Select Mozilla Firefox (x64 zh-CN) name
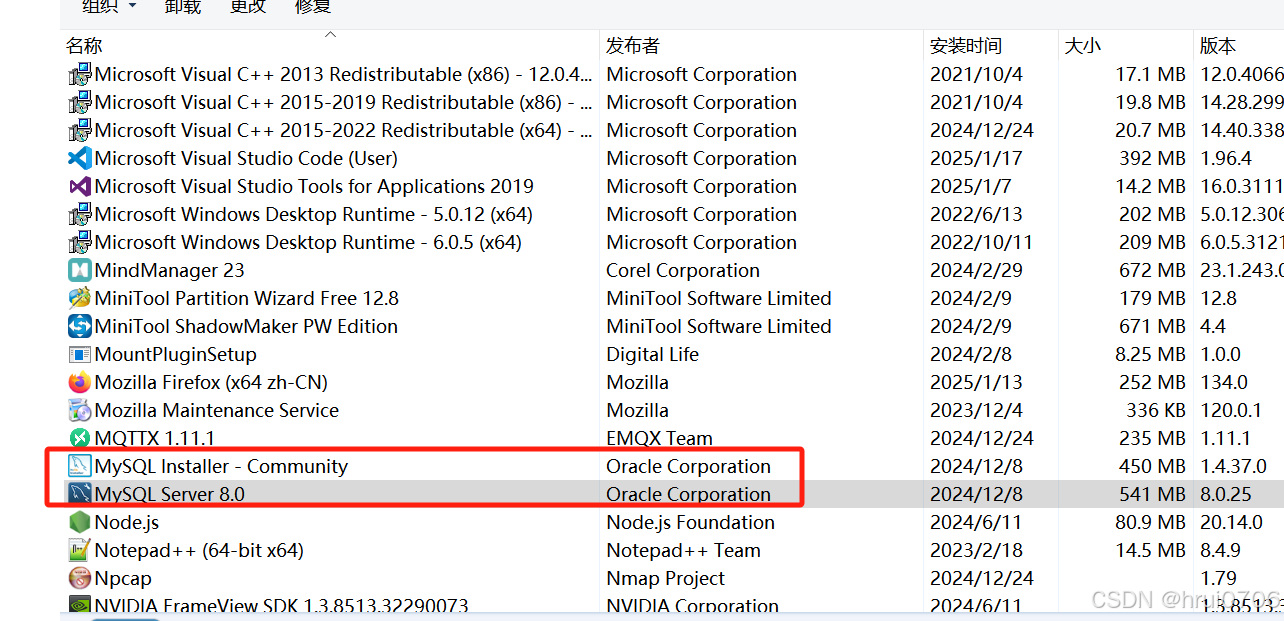1284x621 pixels. click(211, 382)
